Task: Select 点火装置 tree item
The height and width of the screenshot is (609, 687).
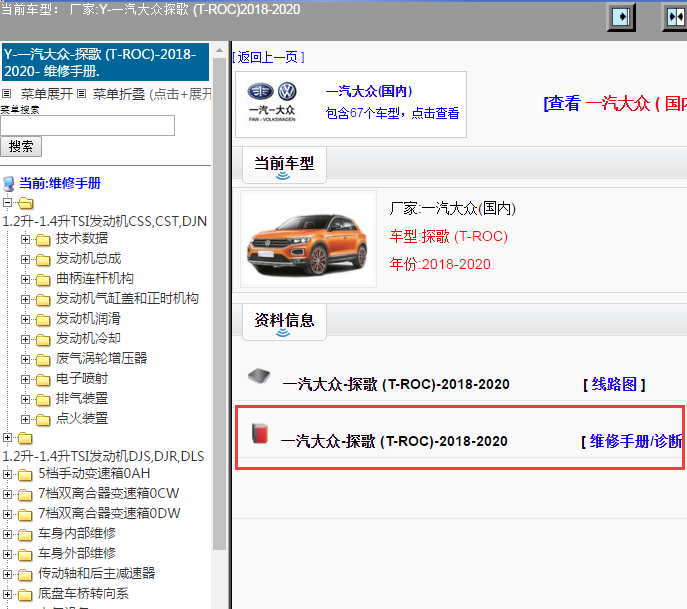Action: (82, 419)
